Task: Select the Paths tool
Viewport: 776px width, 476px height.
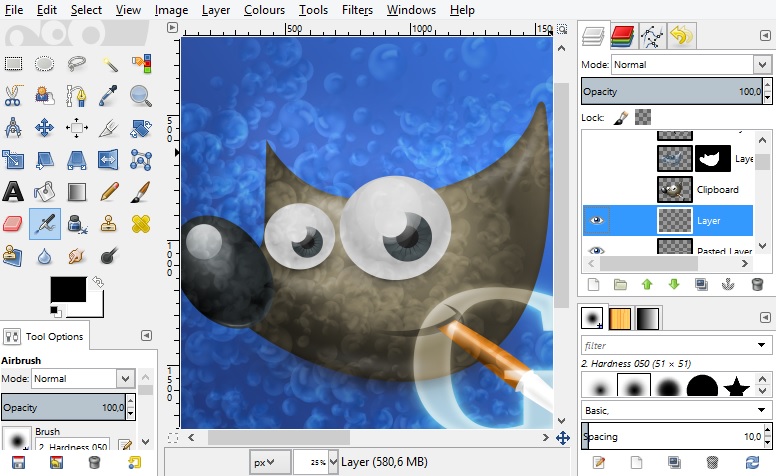Action: [x=77, y=95]
